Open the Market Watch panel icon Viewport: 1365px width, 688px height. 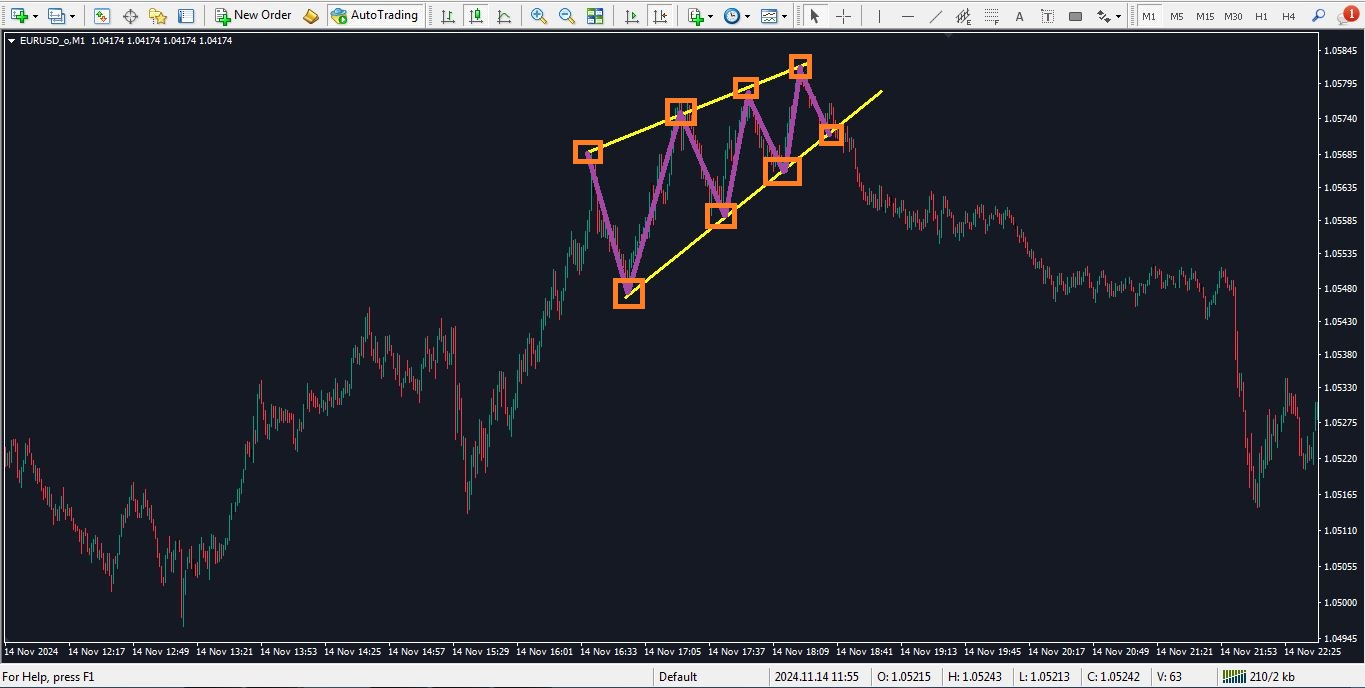coord(102,16)
